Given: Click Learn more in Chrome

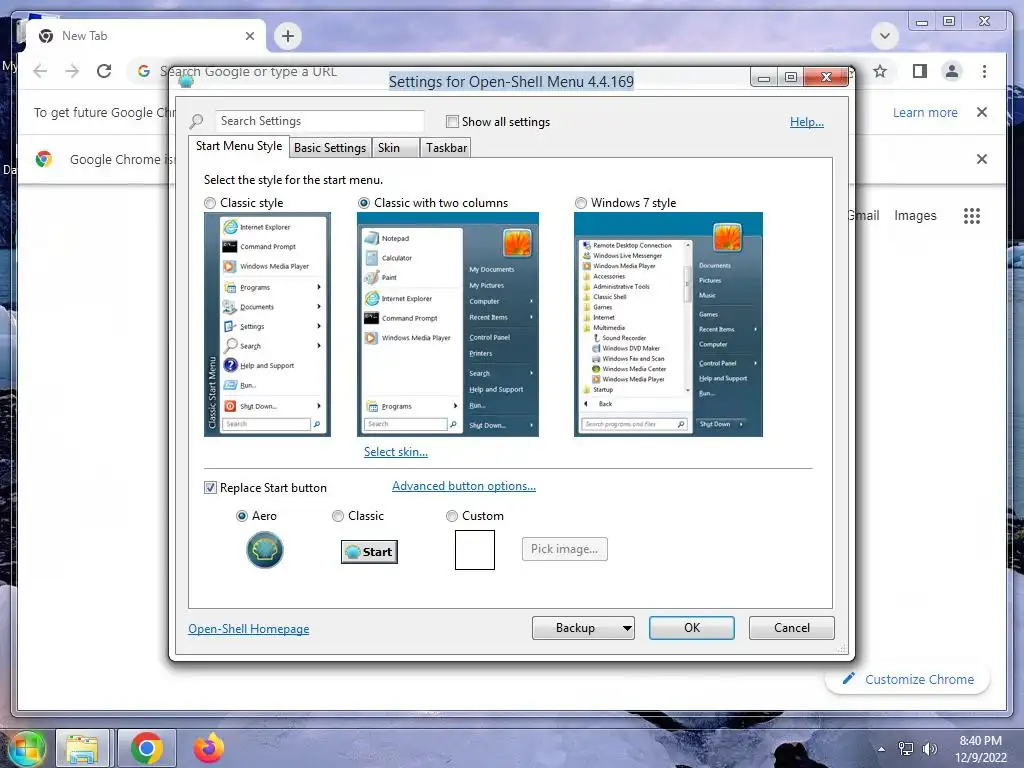Looking at the screenshot, I should (x=925, y=112).
